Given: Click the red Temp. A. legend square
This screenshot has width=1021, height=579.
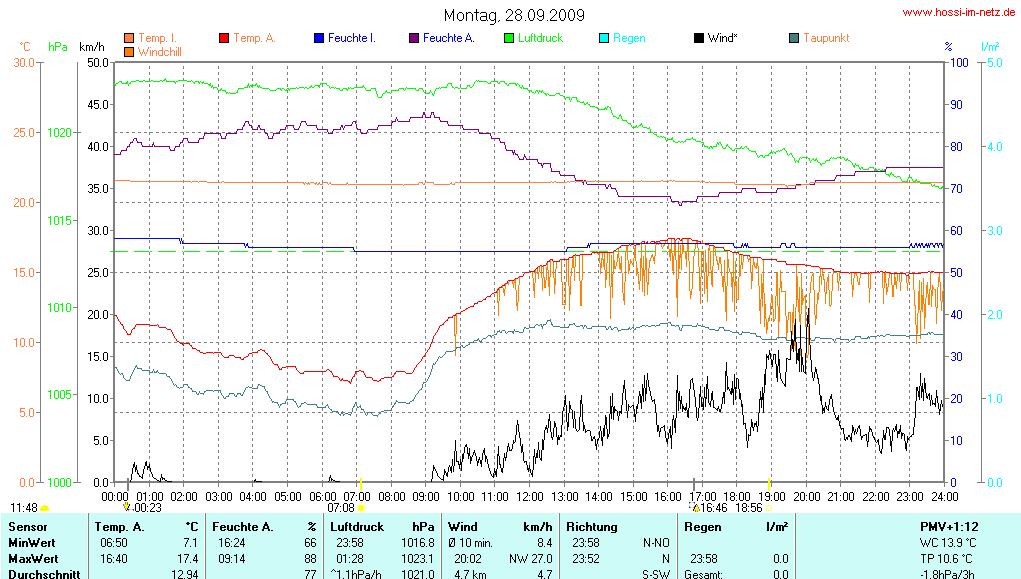Looking at the screenshot, I should pyautogui.click(x=224, y=38).
